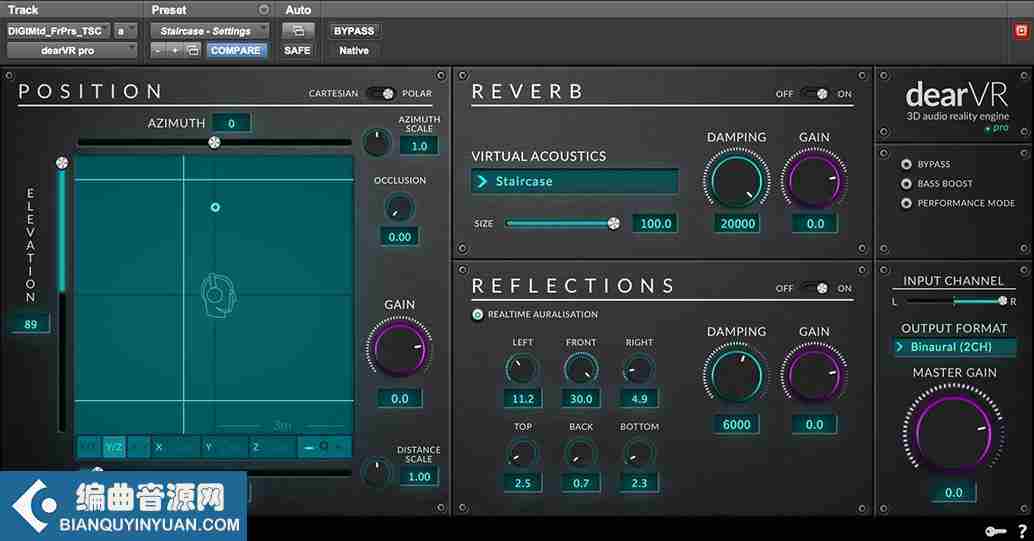
Task: Click the Azimuth slider handle
Action: pyautogui.click(x=214, y=142)
